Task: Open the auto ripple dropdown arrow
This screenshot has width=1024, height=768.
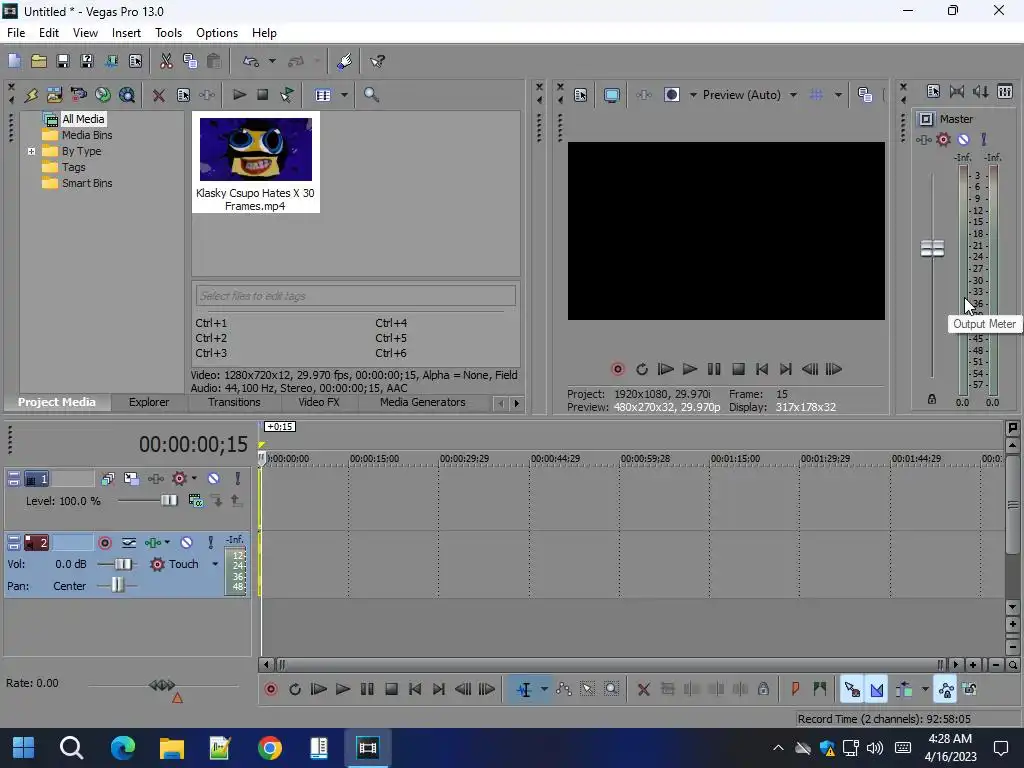Action: point(925,690)
